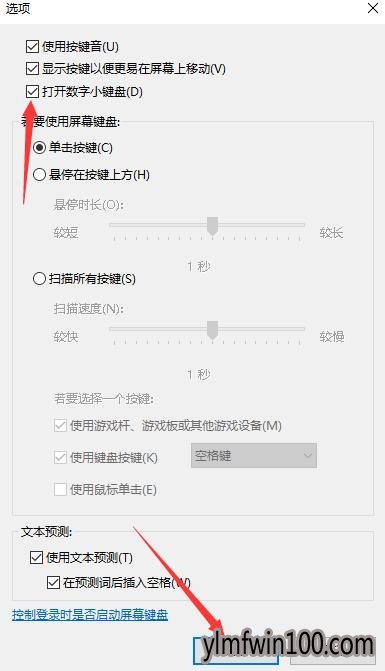Toggle 使用游戏杆、游戏板或其他游戏设备(M) checkbox
The height and width of the screenshot is (671, 385).
[60, 426]
